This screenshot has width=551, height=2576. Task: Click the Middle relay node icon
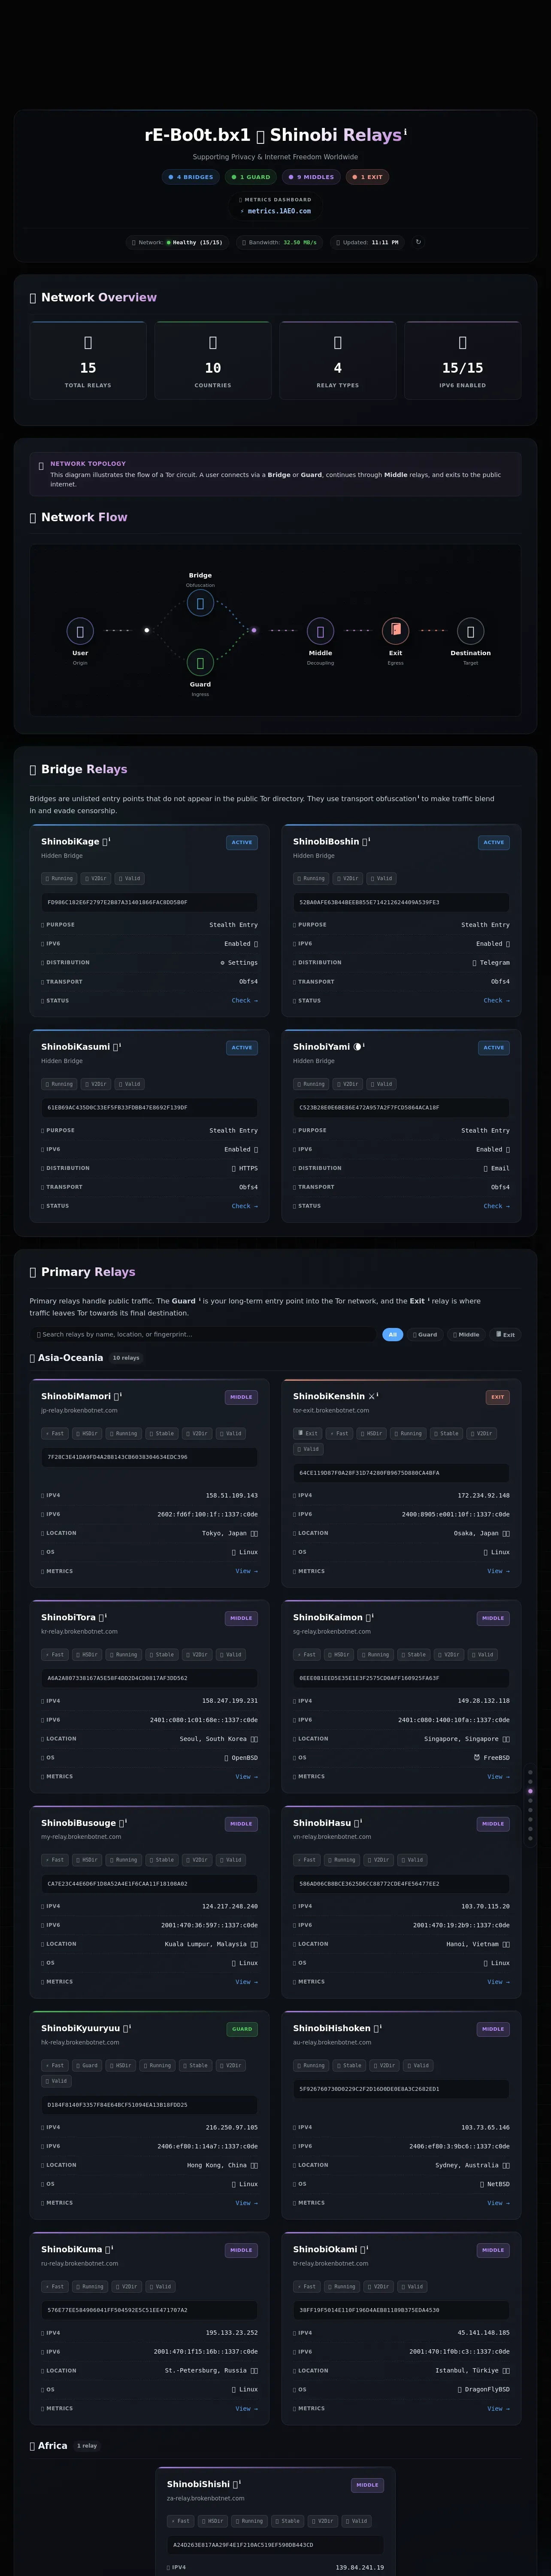(320, 630)
